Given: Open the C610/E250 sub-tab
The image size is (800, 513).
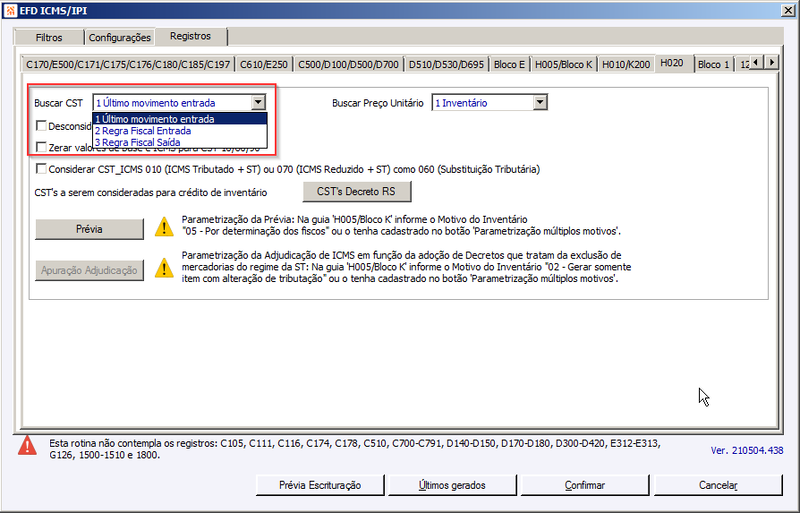Looking at the screenshot, I should 264,64.
